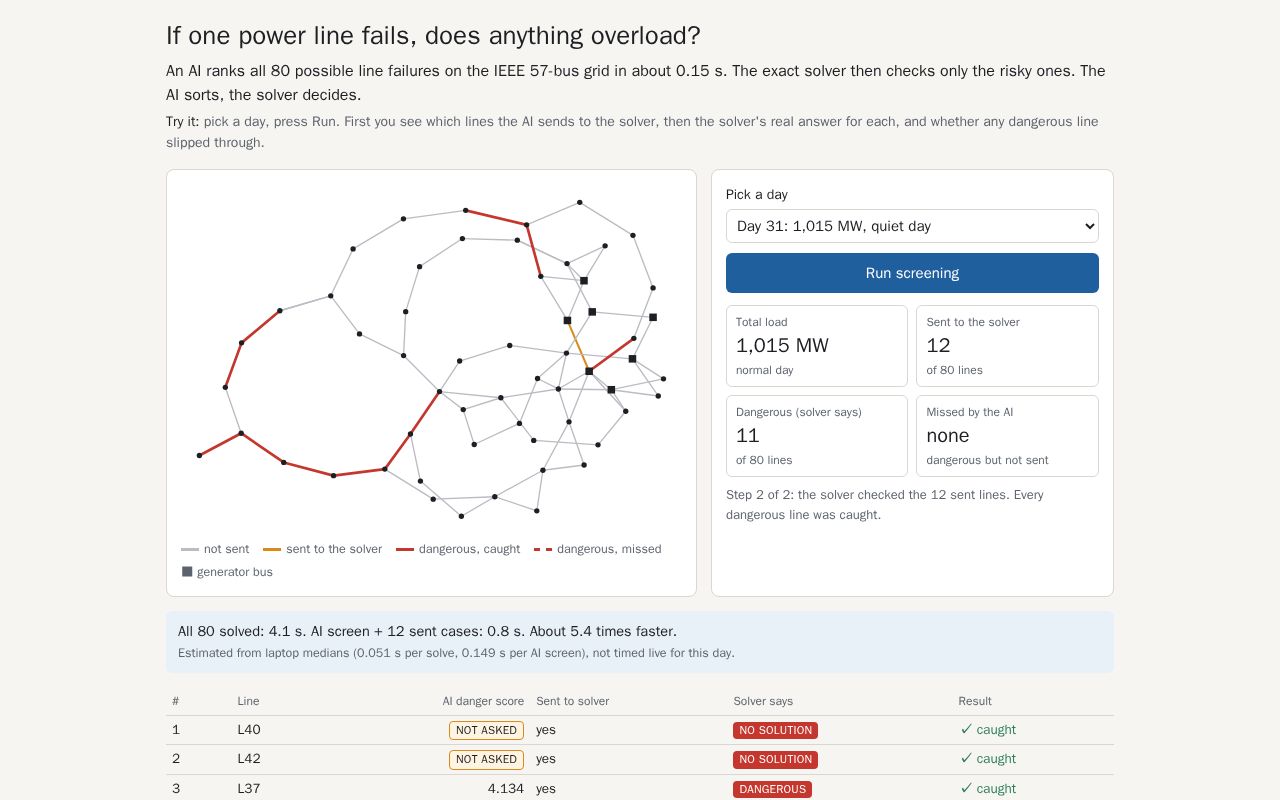Click the NOT ASKED badge in row L42

(x=486, y=759)
